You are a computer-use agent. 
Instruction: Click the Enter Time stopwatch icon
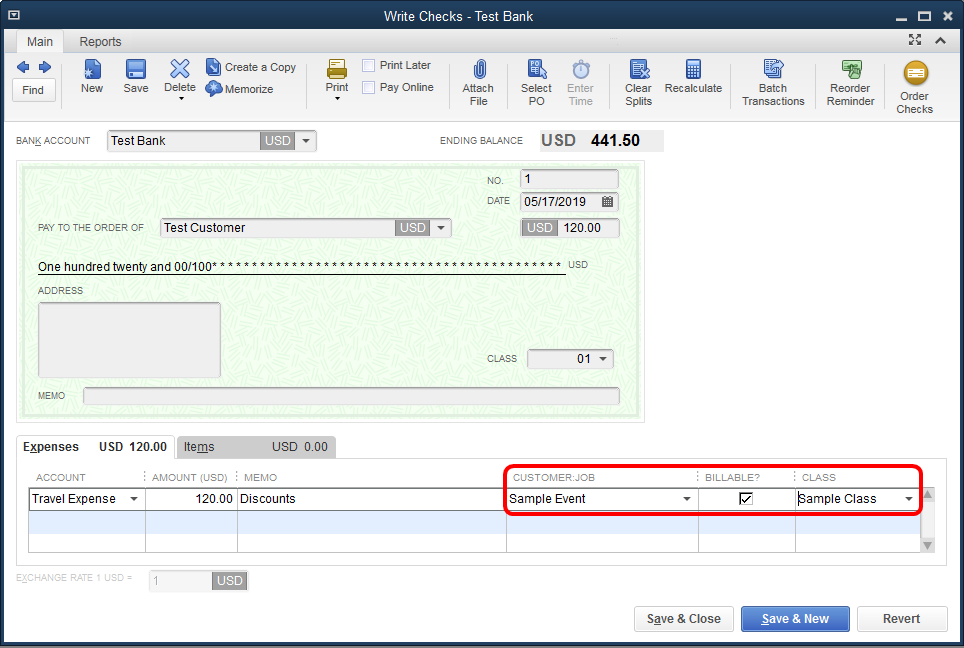coord(580,83)
